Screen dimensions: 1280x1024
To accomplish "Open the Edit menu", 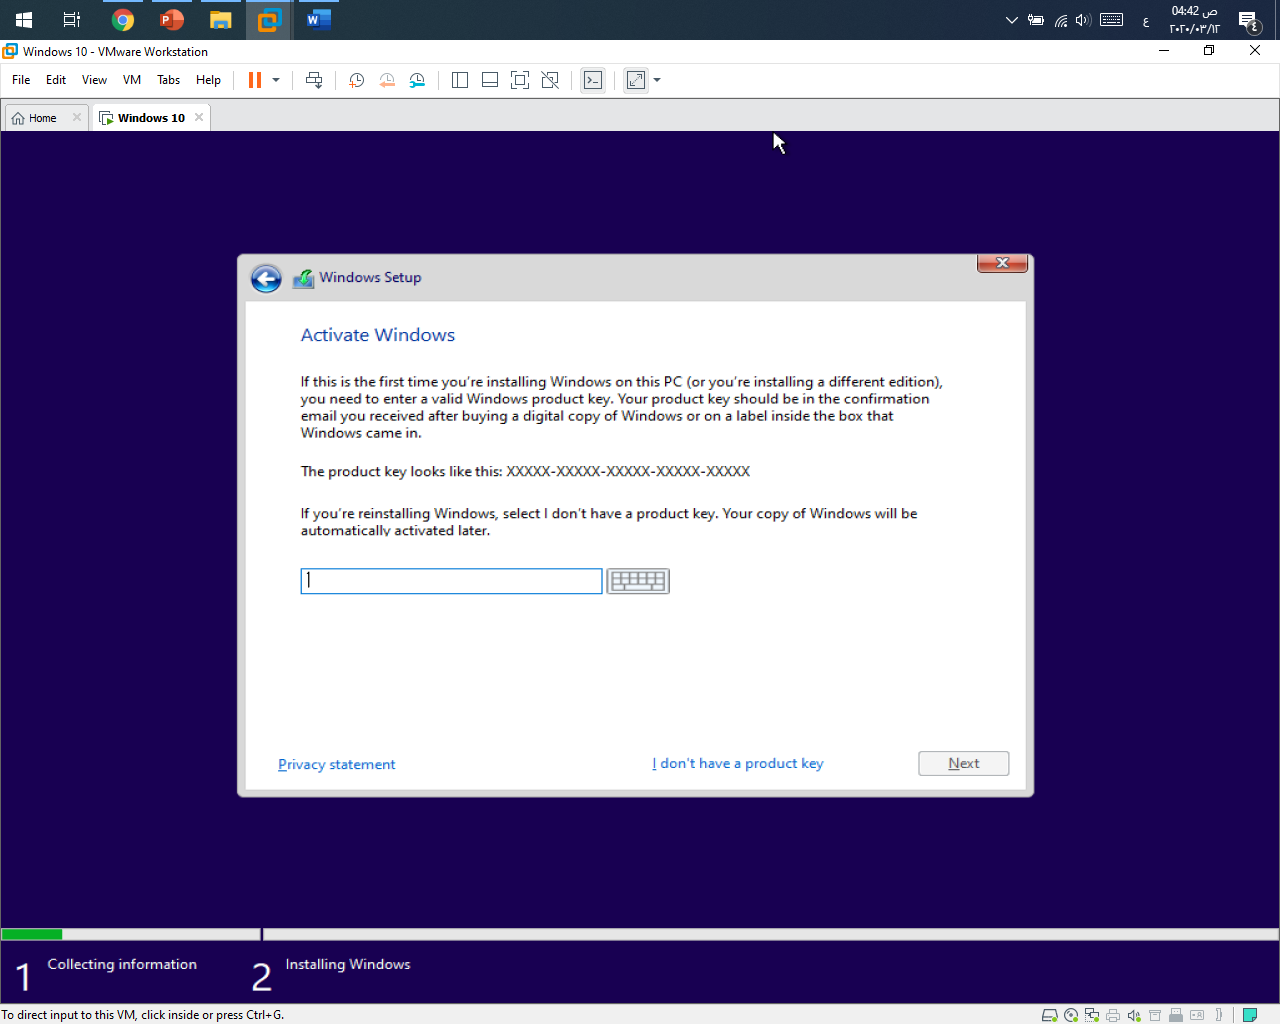I will (x=56, y=80).
